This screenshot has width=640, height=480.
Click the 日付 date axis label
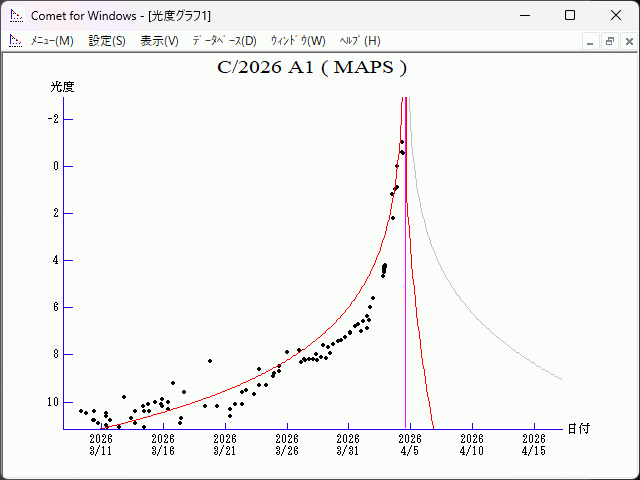[578, 428]
